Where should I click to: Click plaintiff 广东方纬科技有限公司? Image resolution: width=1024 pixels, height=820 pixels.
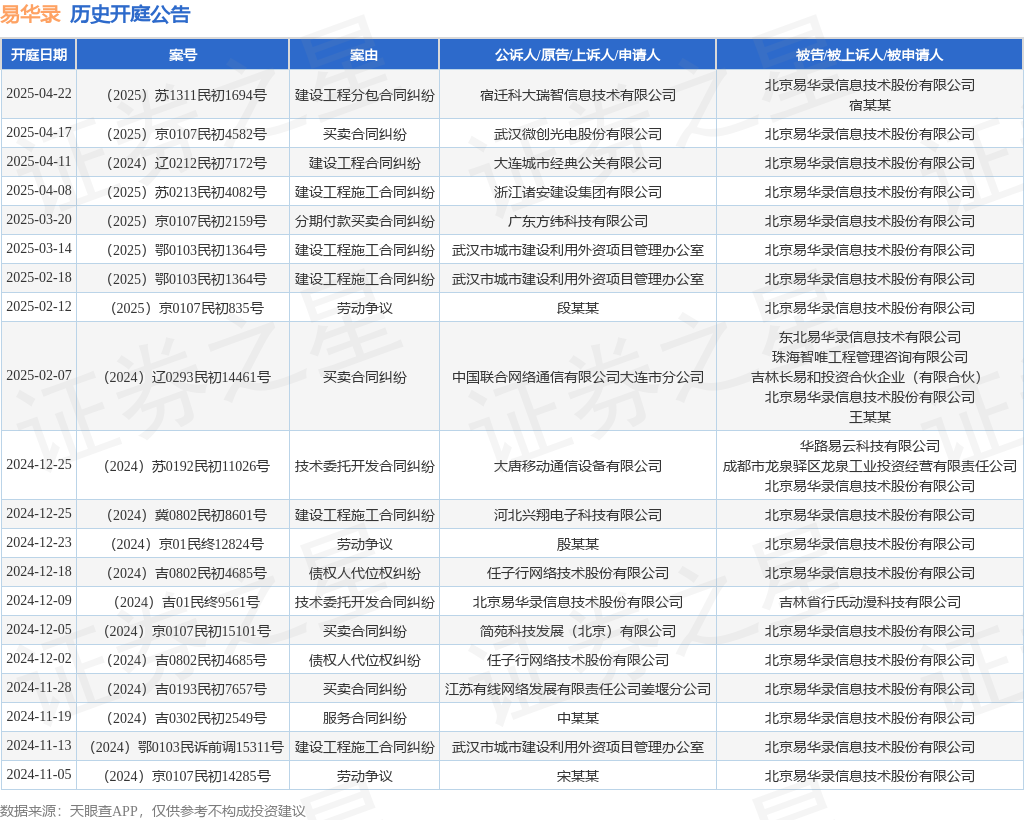pyautogui.click(x=578, y=221)
